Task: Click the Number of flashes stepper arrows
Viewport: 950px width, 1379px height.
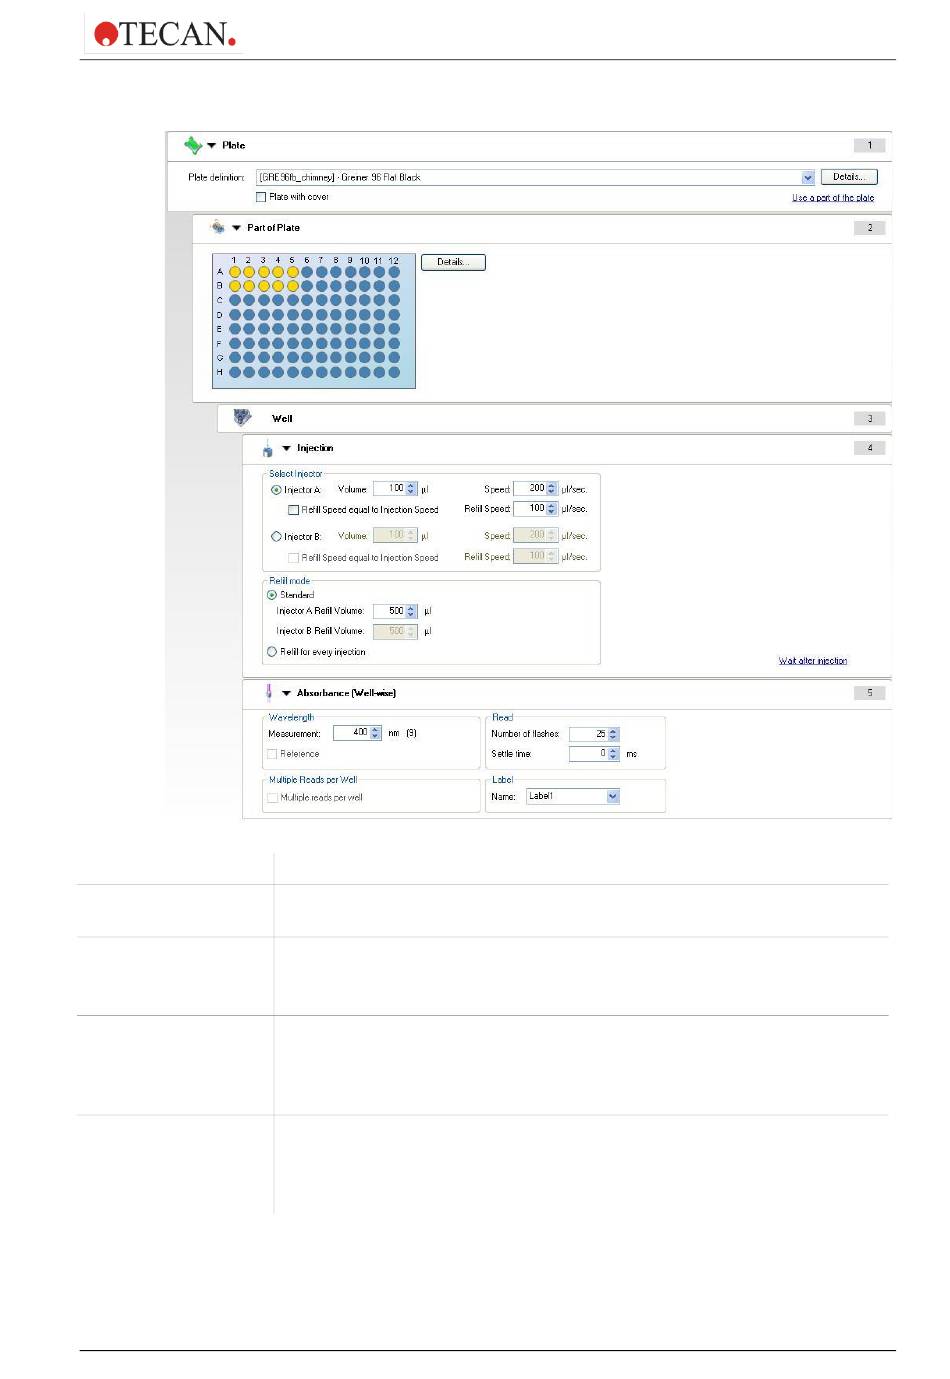Action: pyautogui.click(x=614, y=734)
